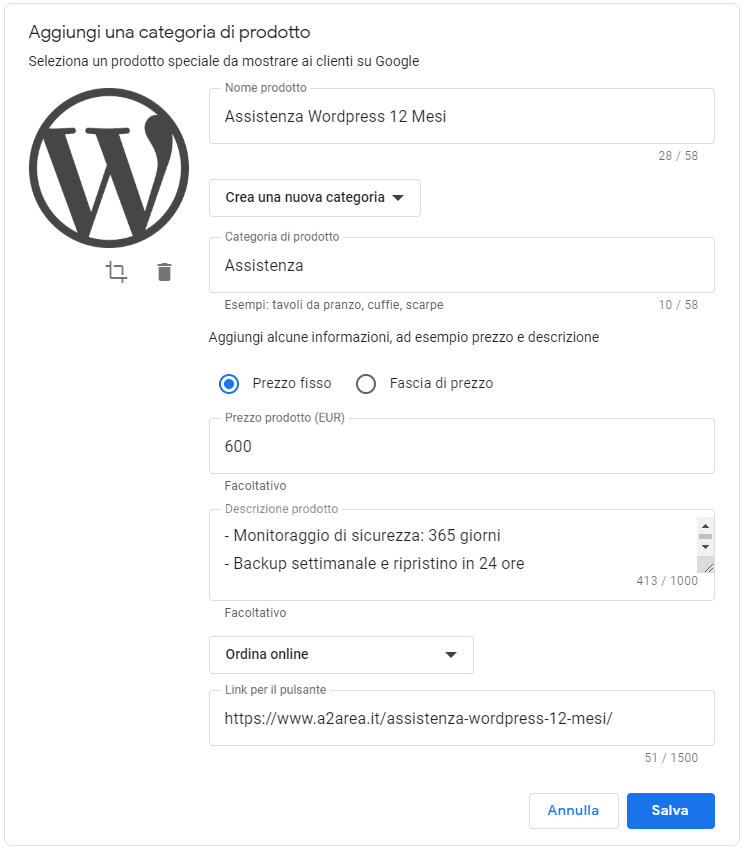Select the Fascia di prezzo radio button
This screenshot has height=851, width=747.
366,384
